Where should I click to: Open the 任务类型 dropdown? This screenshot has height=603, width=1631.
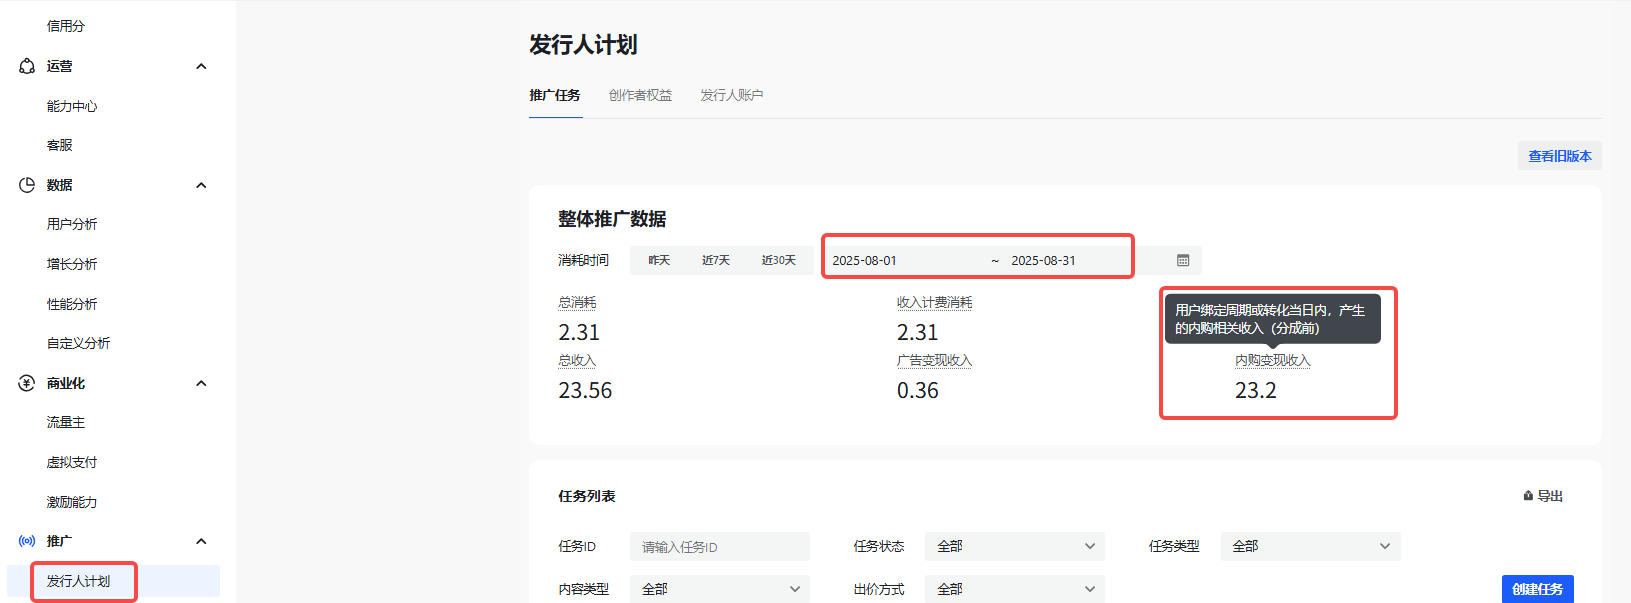click(x=1310, y=546)
